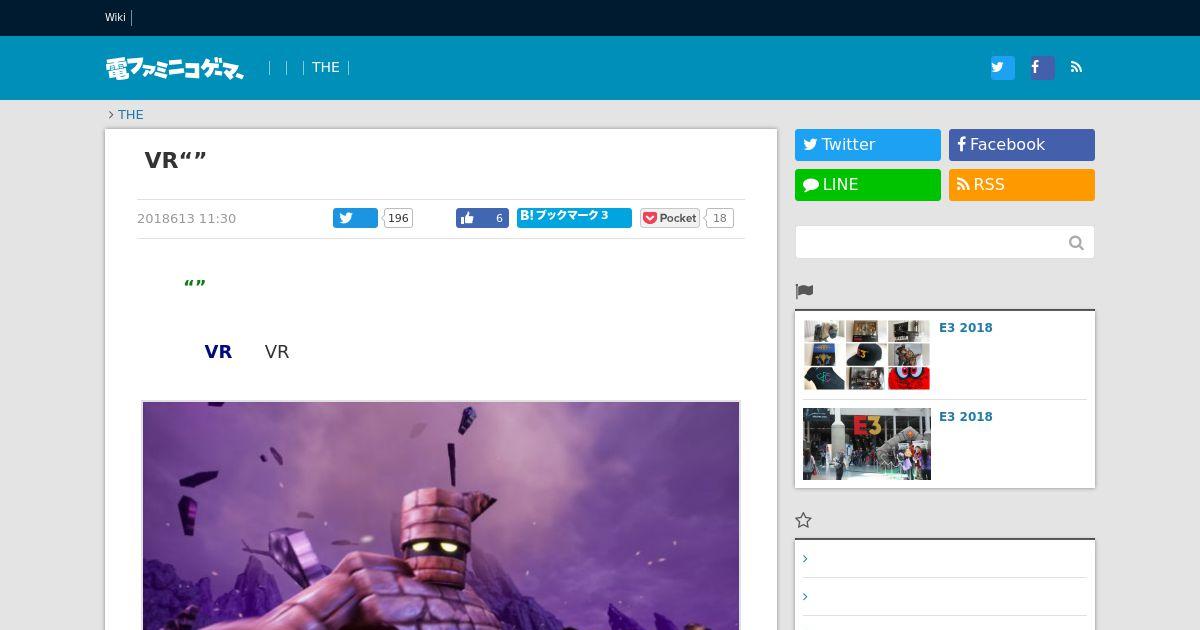The height and width of the screenshot is (630, 1200).
Task: Save article with Pocket button
Action: point(670,218)
